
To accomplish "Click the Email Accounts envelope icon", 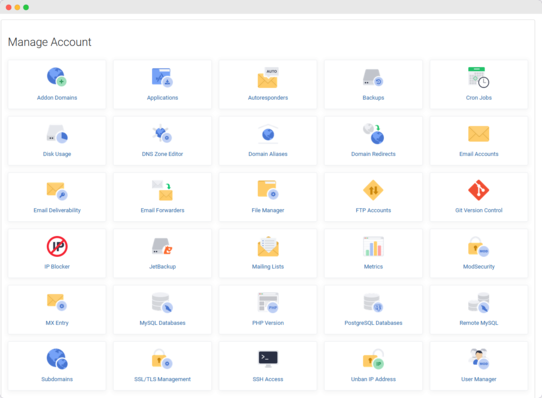I will (x=478, y=134).
